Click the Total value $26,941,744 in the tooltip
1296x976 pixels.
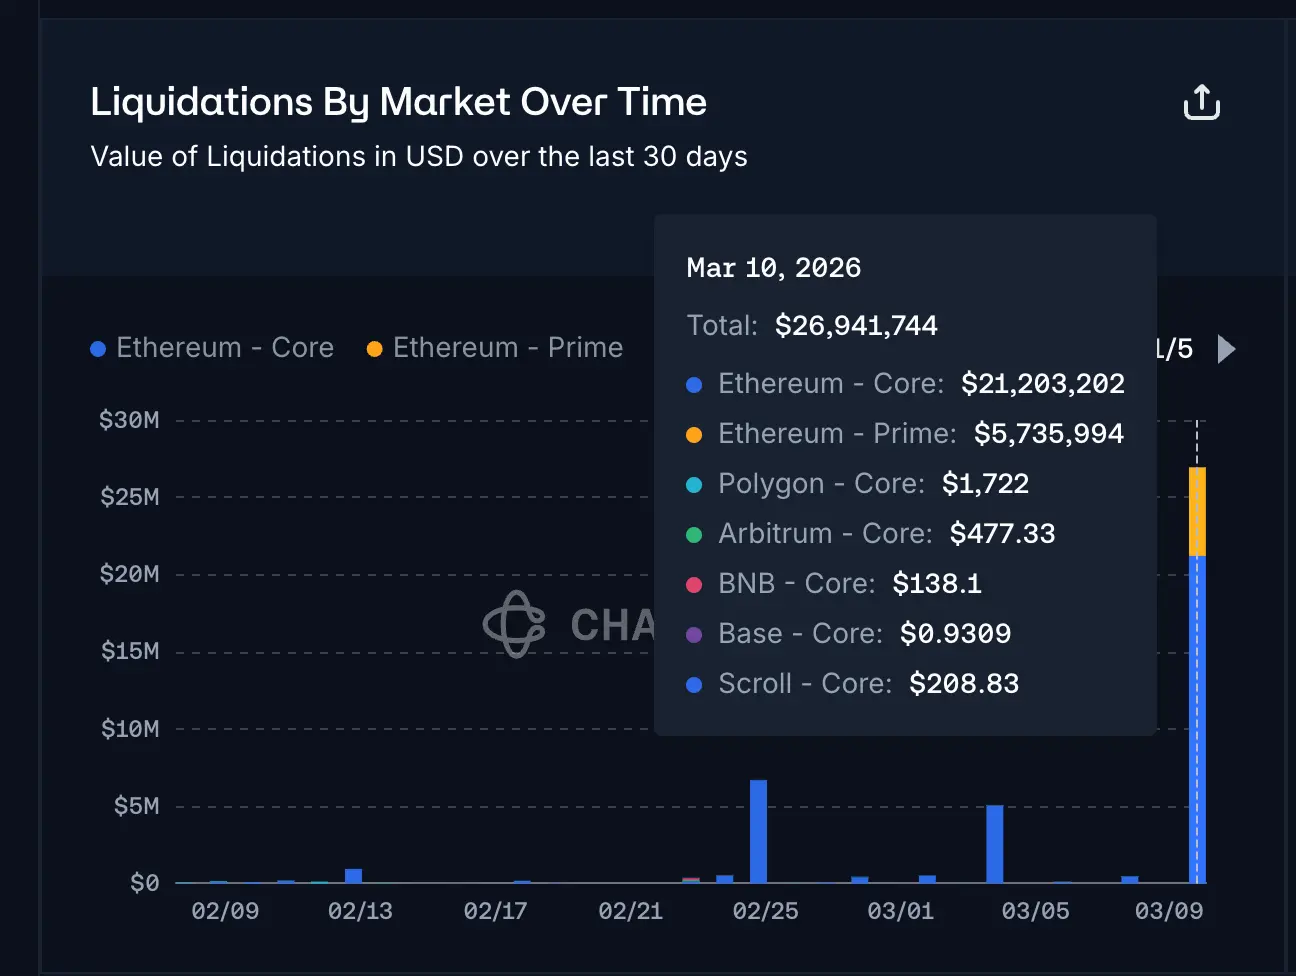(x=856, y=325)
